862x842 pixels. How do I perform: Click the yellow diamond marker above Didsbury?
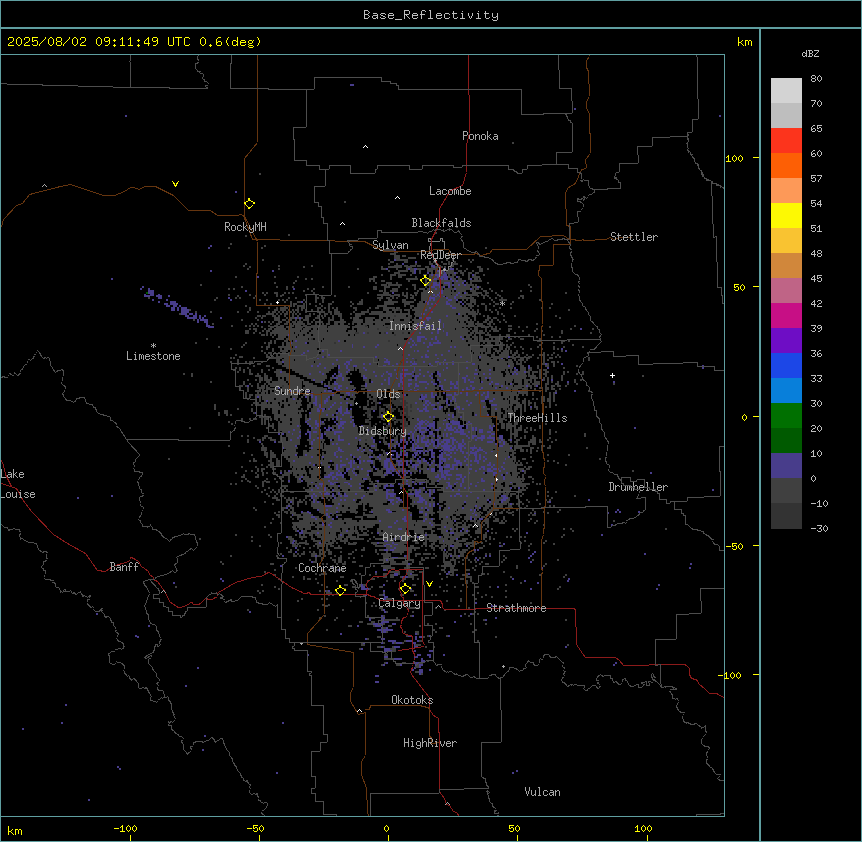388,417
